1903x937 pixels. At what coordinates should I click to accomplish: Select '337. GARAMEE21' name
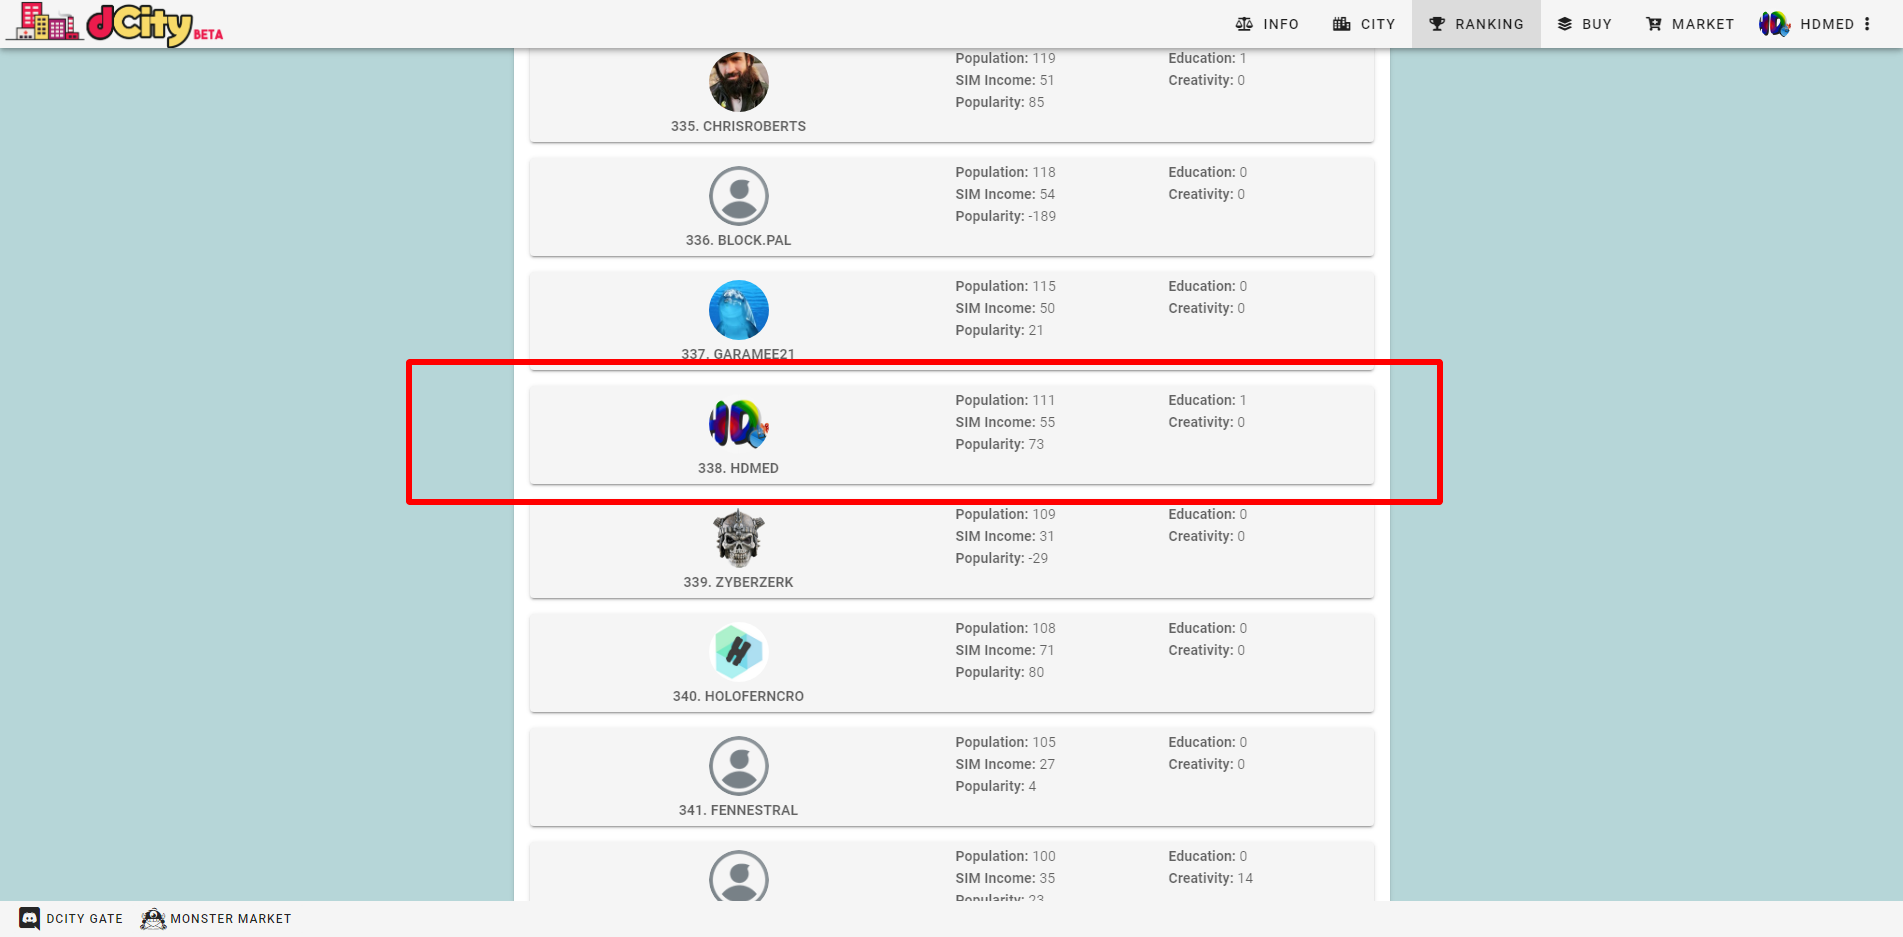pos(739,354)
